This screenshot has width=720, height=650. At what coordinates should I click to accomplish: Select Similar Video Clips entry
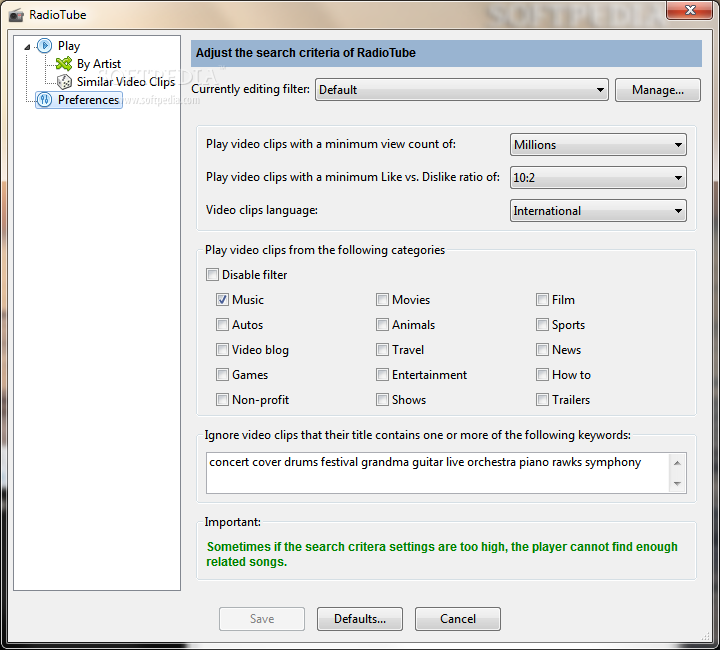coord(126,82)
